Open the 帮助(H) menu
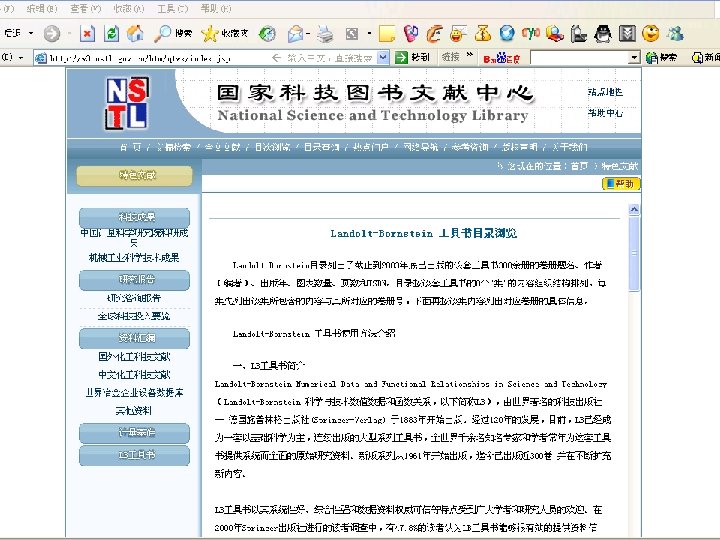The width and height of the screenshot is (720, 540). point(216,8)
